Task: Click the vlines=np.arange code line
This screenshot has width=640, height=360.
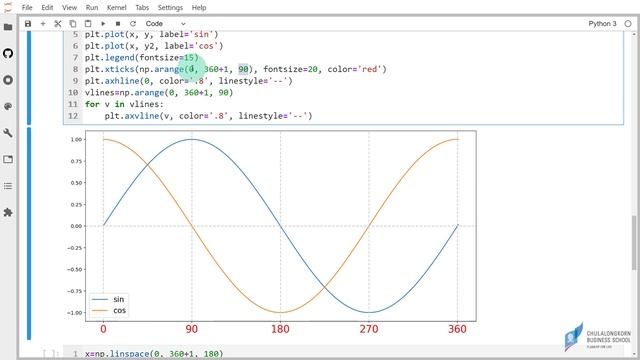Action: 159,92
